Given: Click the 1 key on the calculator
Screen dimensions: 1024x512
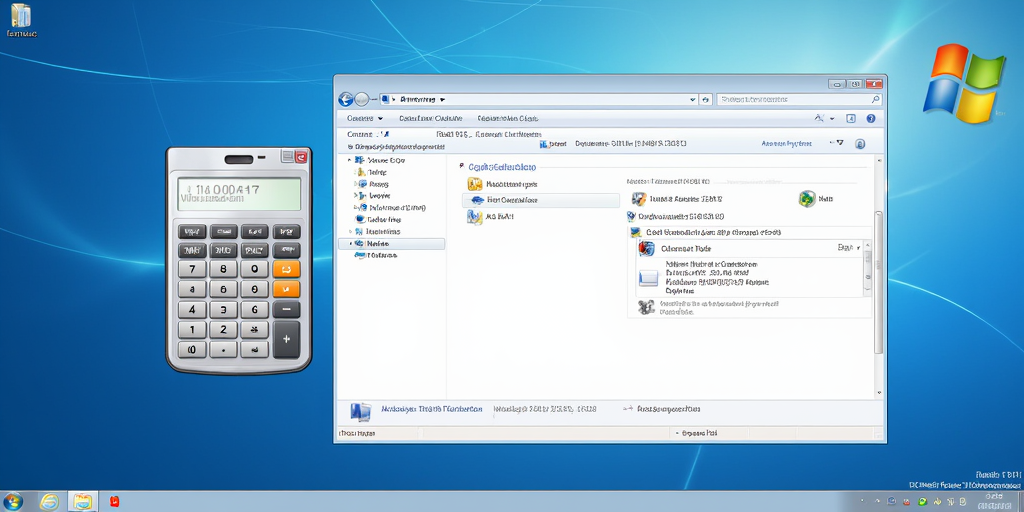Looking at the screenshot, I should [x=192, y=330].
